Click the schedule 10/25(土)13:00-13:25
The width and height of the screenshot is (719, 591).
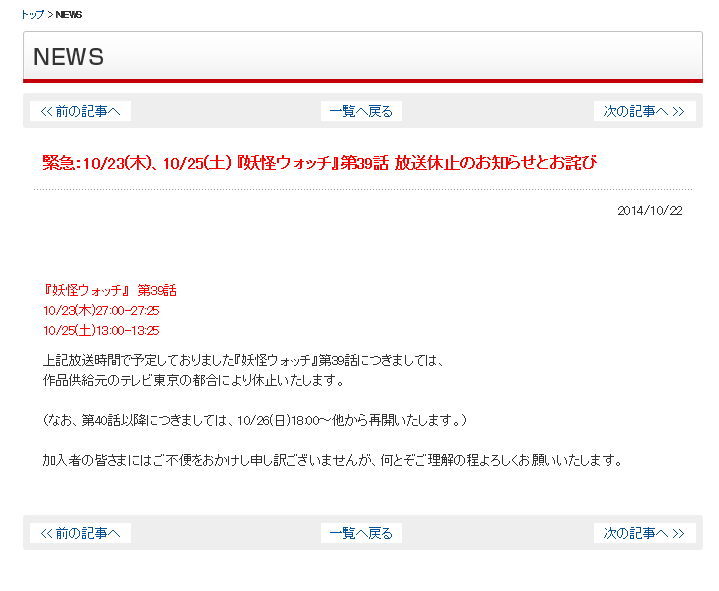click(101, 330)
